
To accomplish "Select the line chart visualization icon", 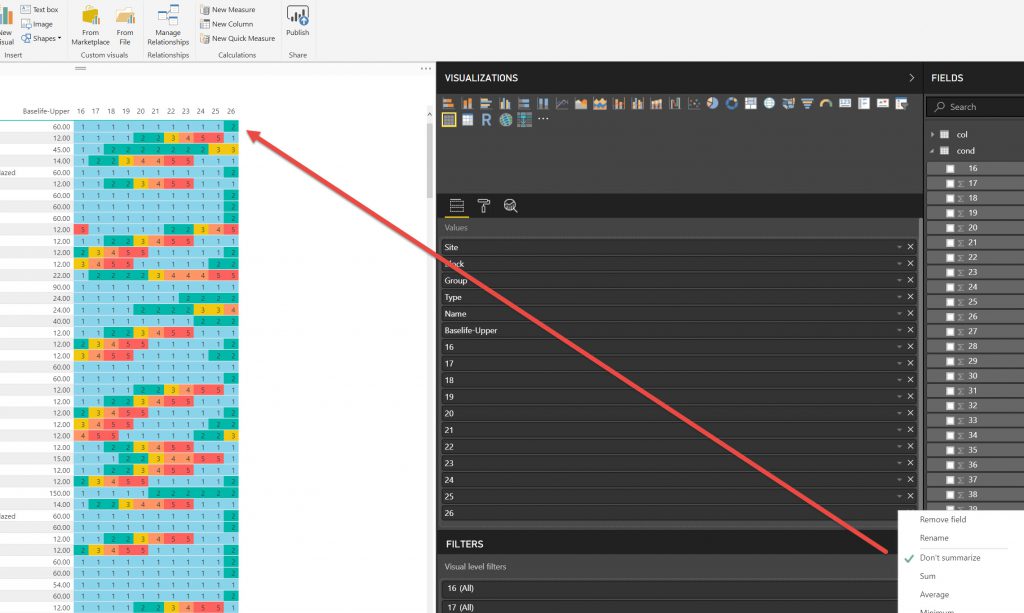I will (562, 103).
